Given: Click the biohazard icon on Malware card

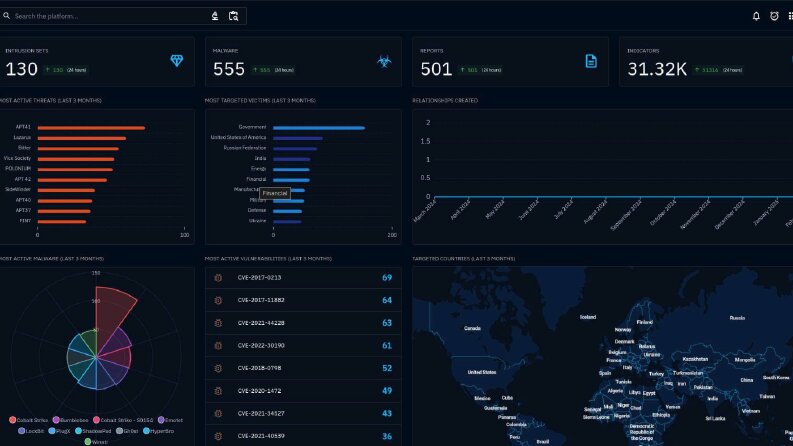Looking at the screenshot, I should click(x=384, y=61).
